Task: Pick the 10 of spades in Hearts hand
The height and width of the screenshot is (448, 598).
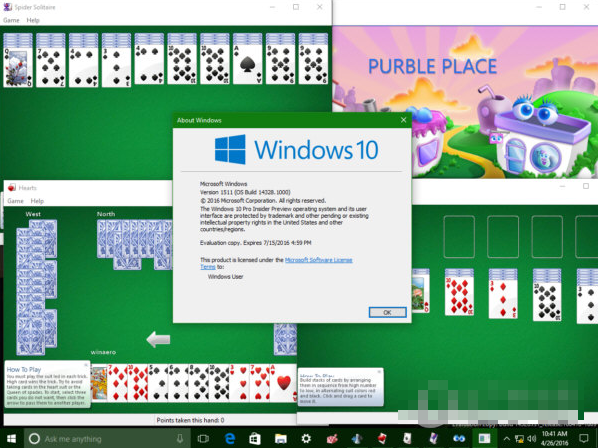Action: (x=219, y=383)
